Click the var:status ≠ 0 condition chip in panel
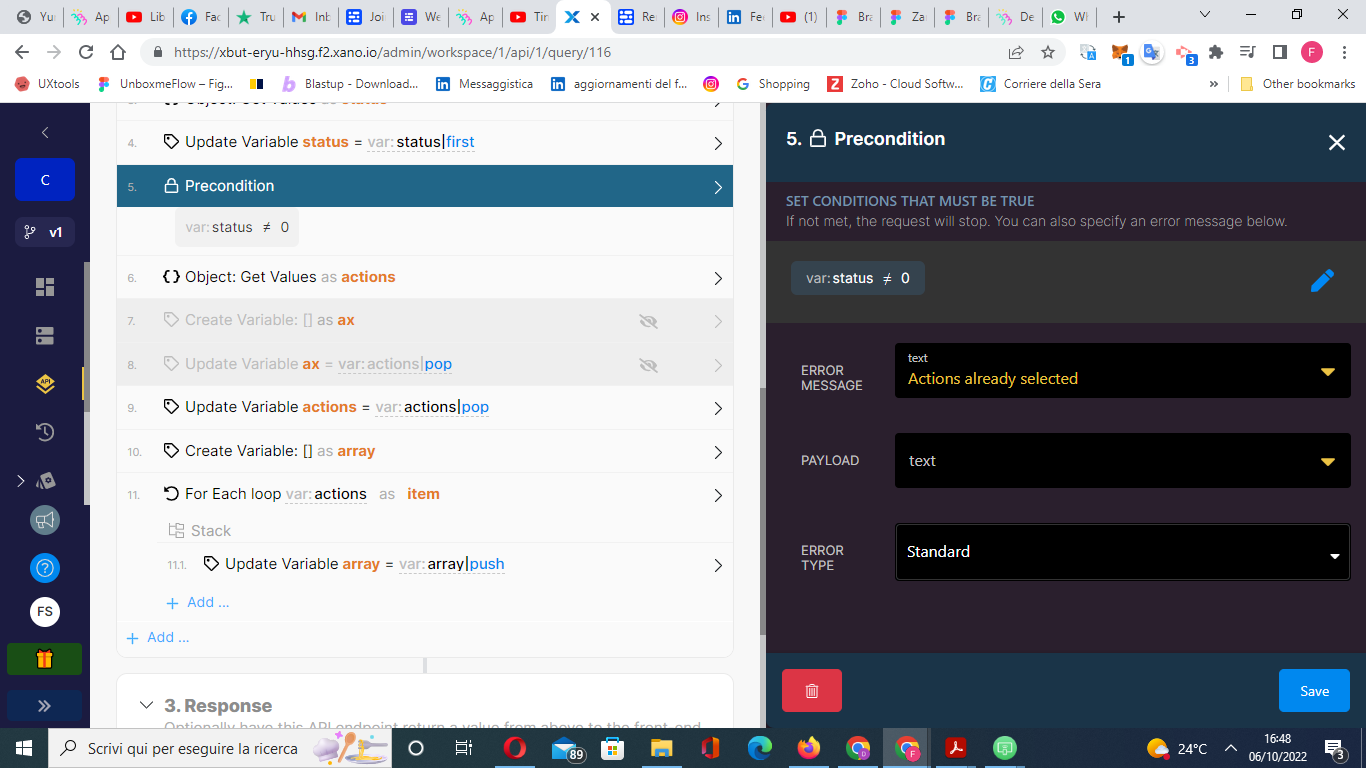The image size is (1366, 768). 858,278
